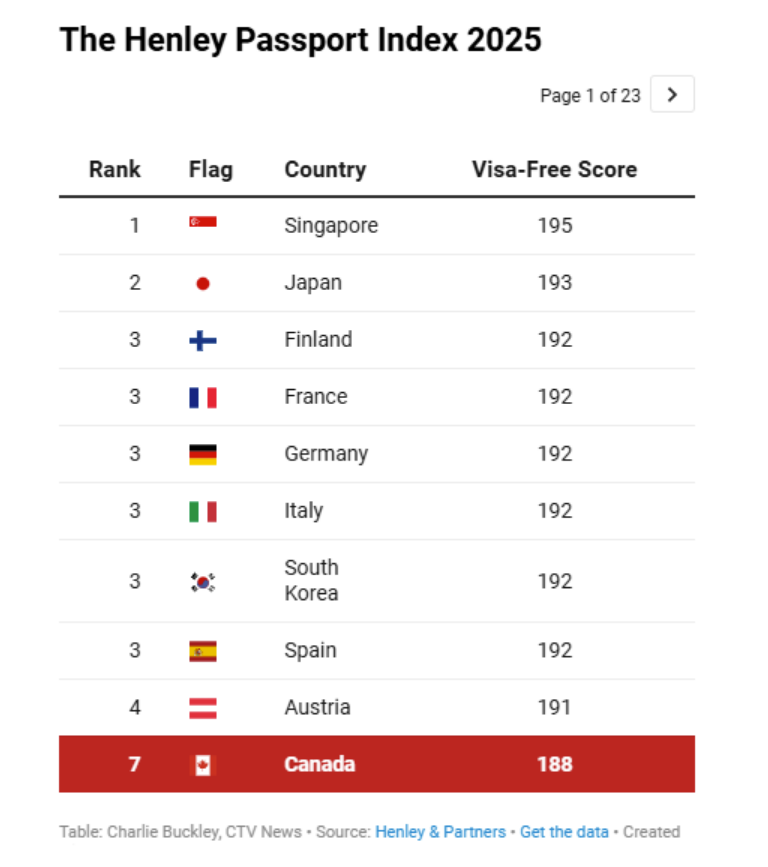The image size is (768, 867).
Task: Click the Canada flag icon
Action: click(x=203, y=765)
